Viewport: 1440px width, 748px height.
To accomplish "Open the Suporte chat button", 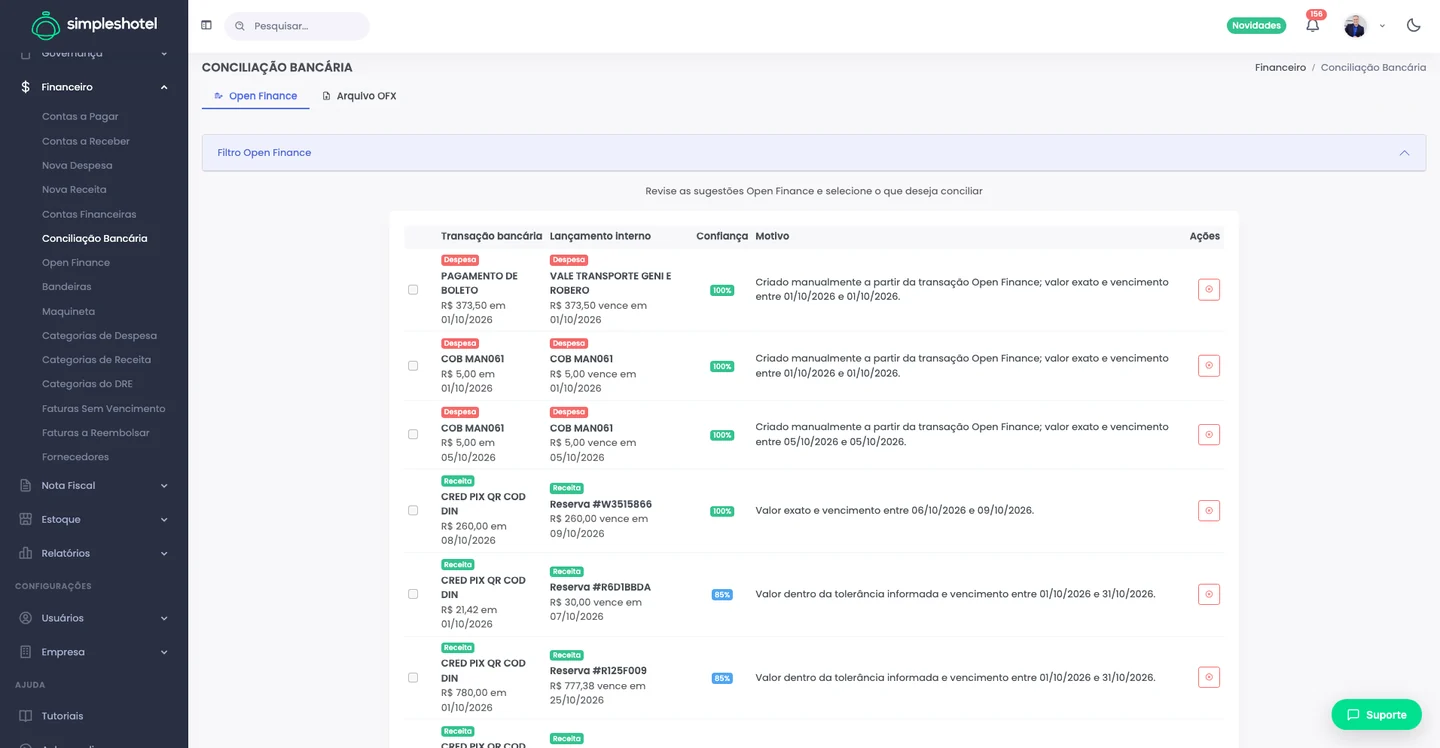I will tap(1376, 714).
